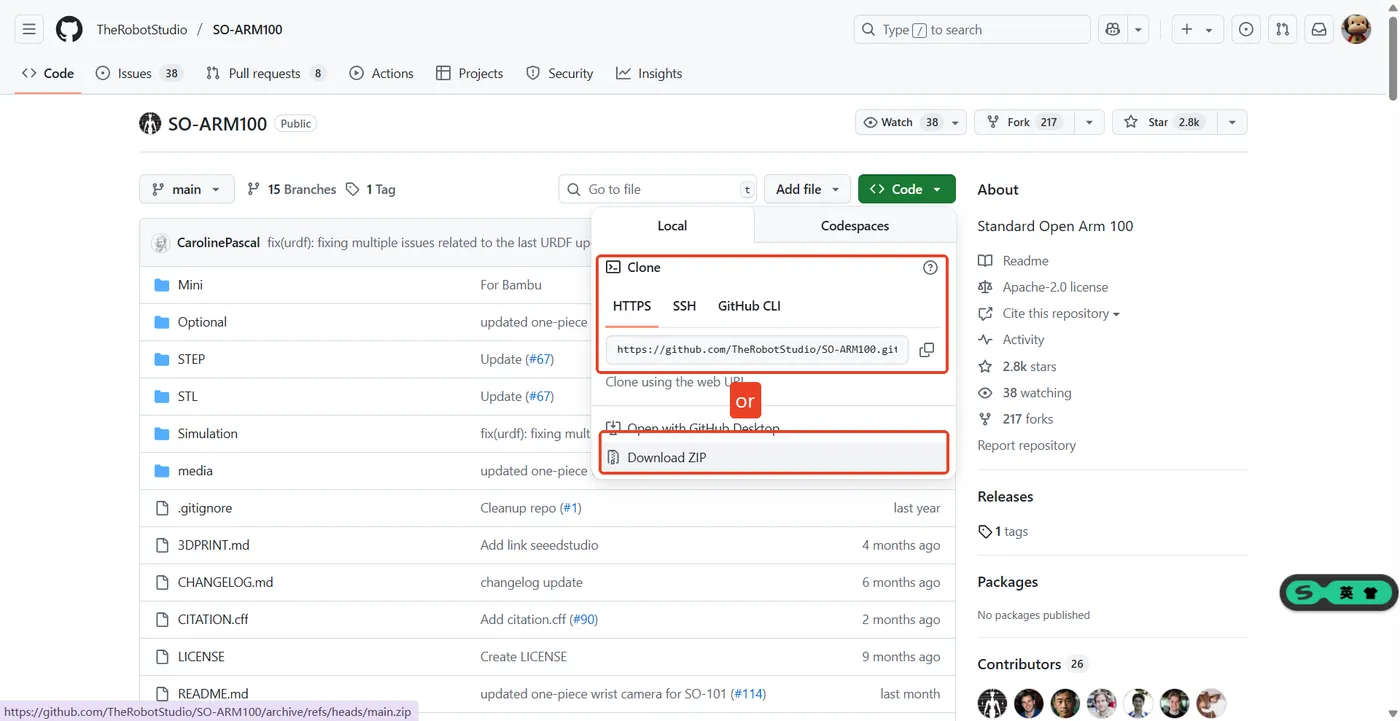Image resolution: width=1400 pixels, height=721 pixels.
Task: Switch to the Projects tab
Action: tap(470, 73)
